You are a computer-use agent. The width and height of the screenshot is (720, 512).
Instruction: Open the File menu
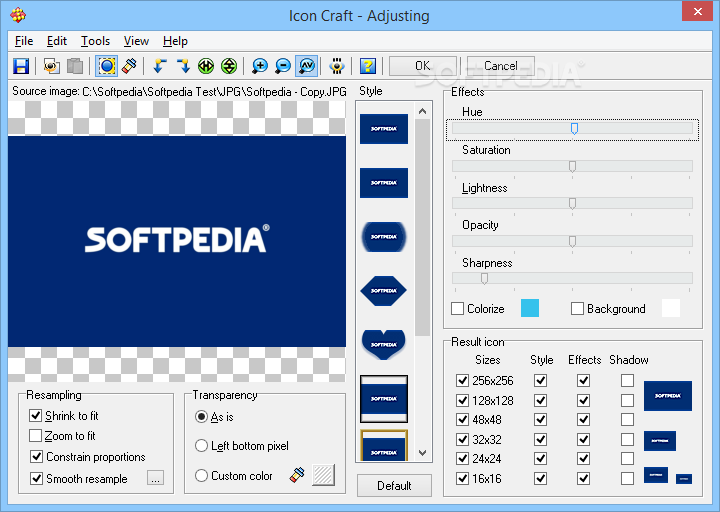point(24,41)
